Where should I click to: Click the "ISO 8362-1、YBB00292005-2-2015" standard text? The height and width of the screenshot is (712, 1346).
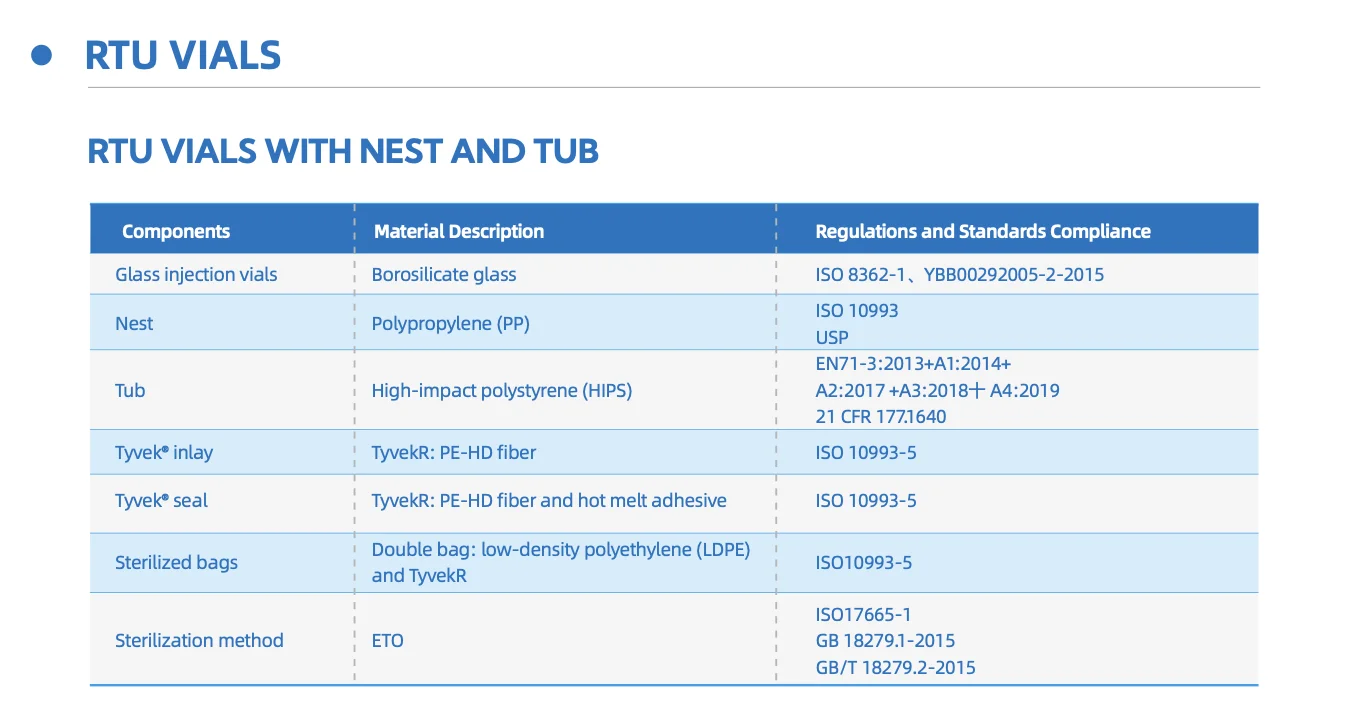pos(959,274)
